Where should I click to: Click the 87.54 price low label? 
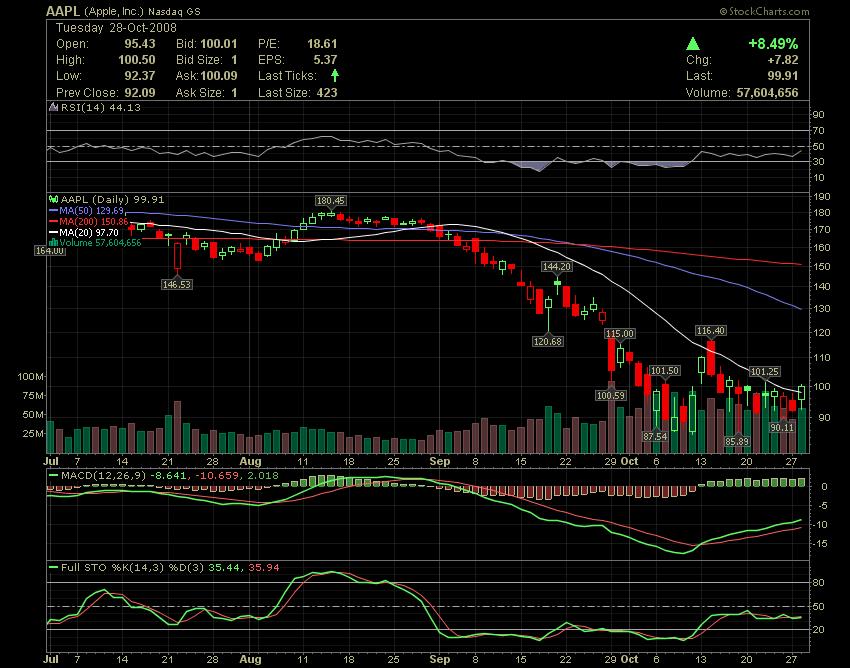[655, 436]
